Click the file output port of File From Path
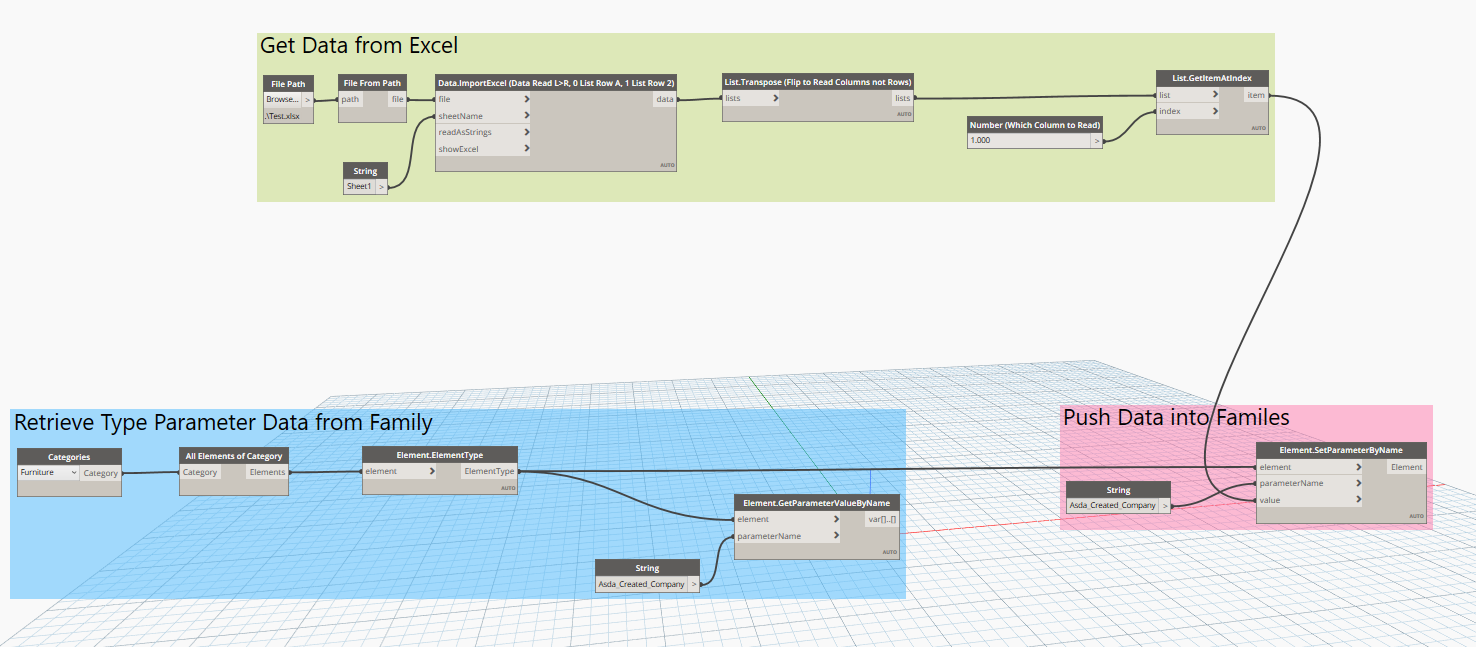 [x=397, y=99]
